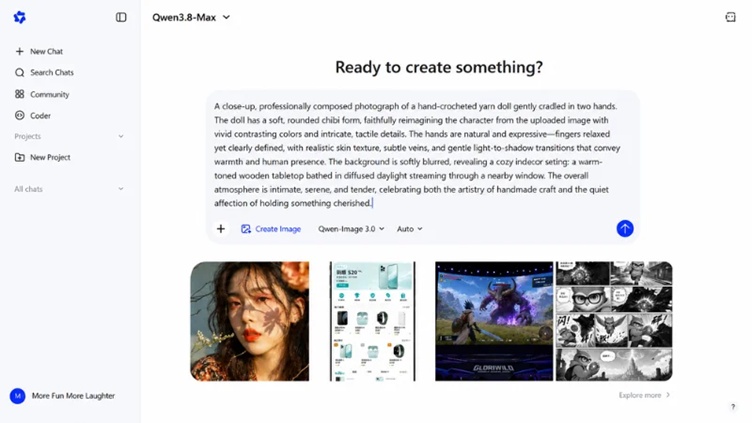Click the plus icon beside New Chat
Image resolution: width=752 pixels, height=423 pixels.
(x=20, y=51)
